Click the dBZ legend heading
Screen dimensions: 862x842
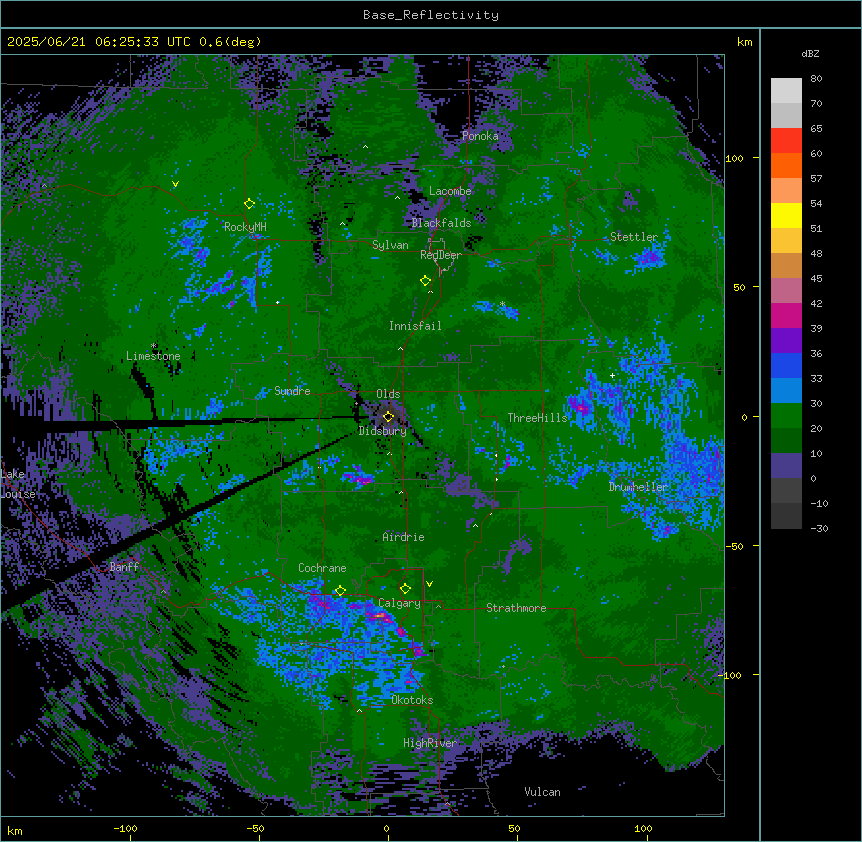click(810, 53)
